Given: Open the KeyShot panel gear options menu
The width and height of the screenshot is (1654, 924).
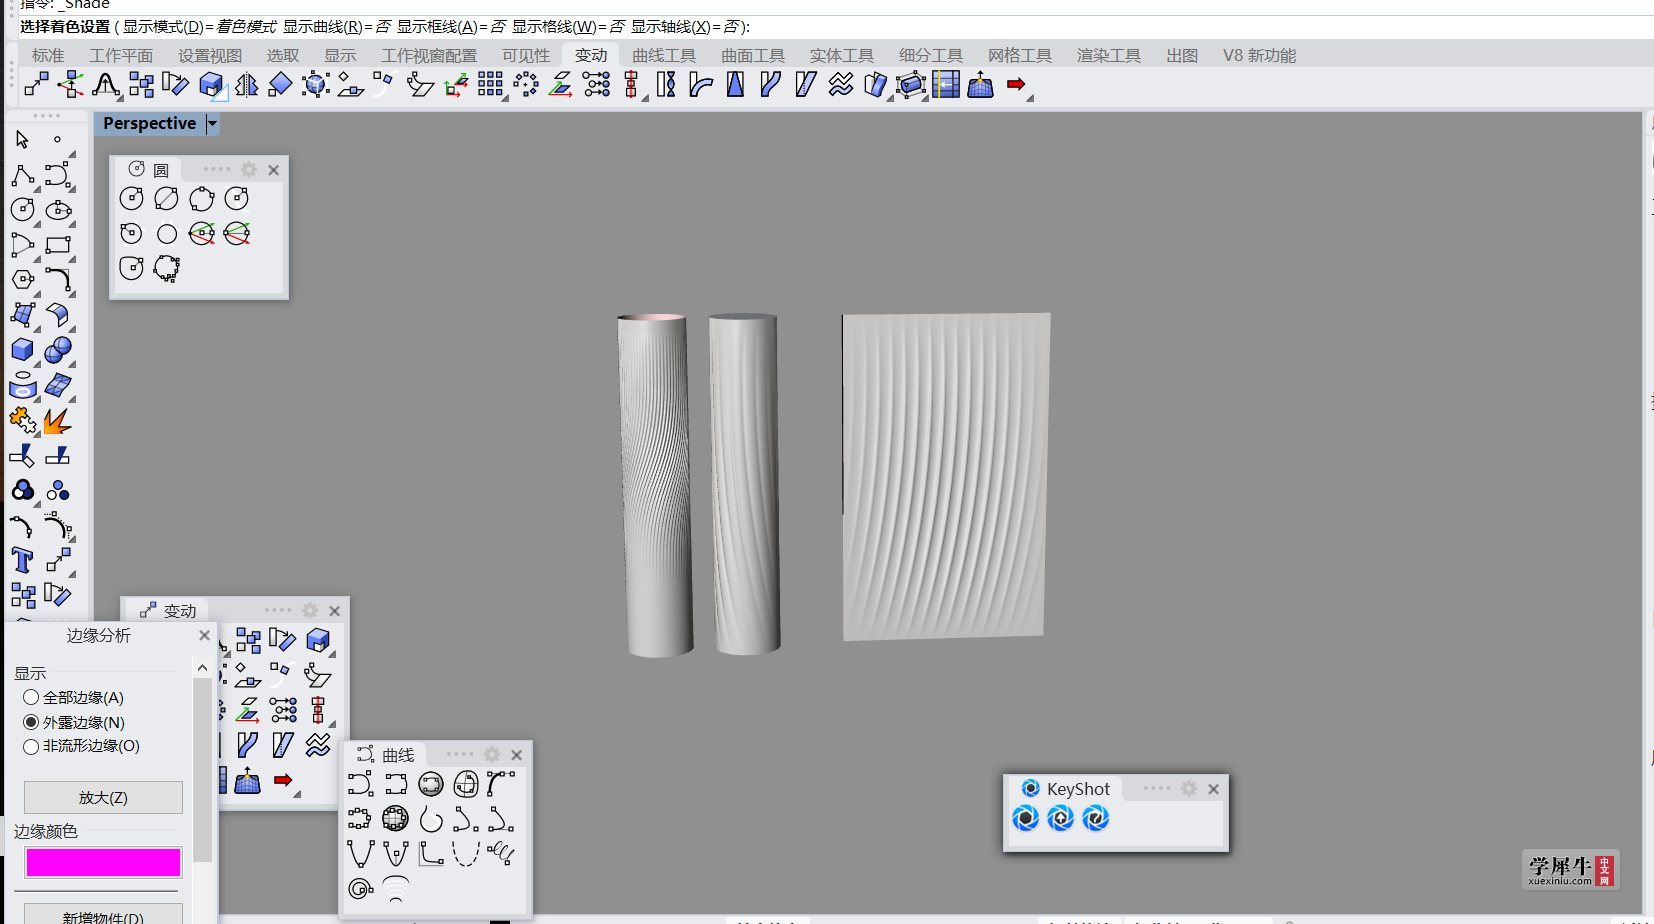Looking at the screenshot, I should [1189, 788].
